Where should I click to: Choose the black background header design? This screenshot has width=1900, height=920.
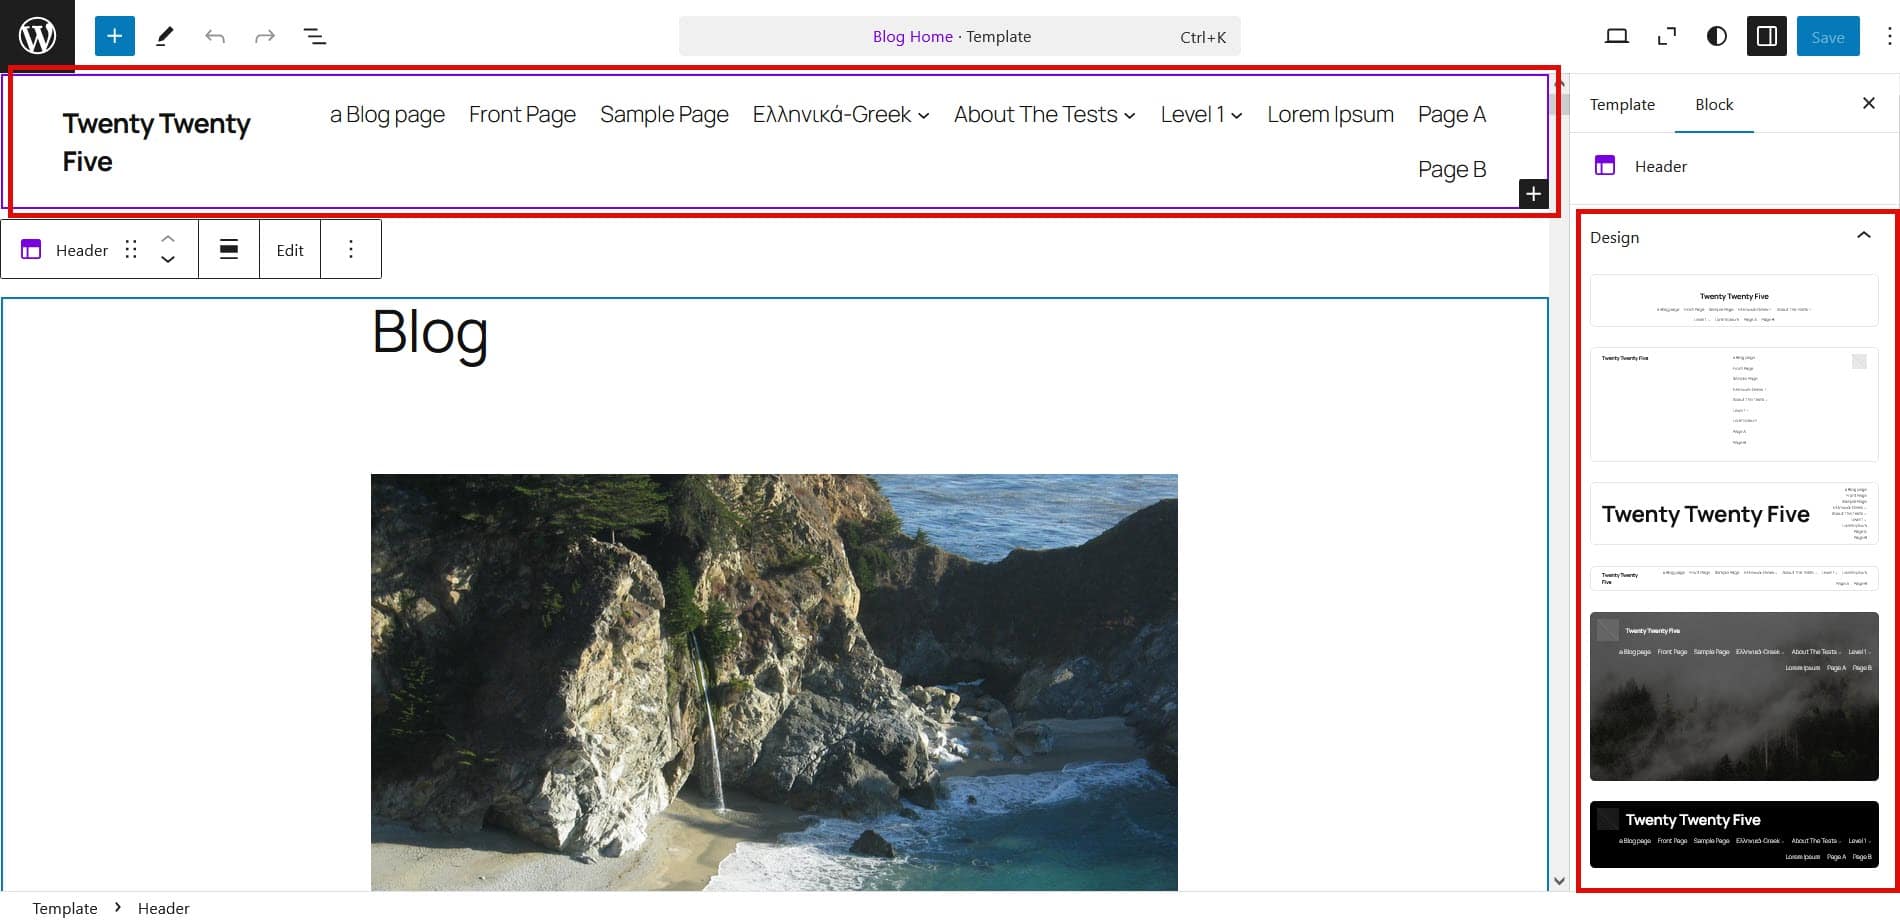tap(1734, 834)
